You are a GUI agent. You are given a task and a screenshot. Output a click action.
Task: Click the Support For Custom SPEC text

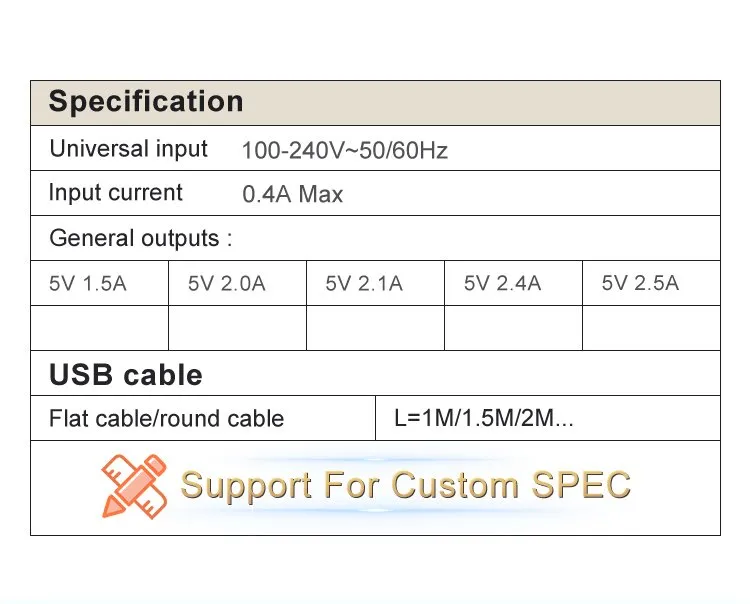click(x=405, y=485)
